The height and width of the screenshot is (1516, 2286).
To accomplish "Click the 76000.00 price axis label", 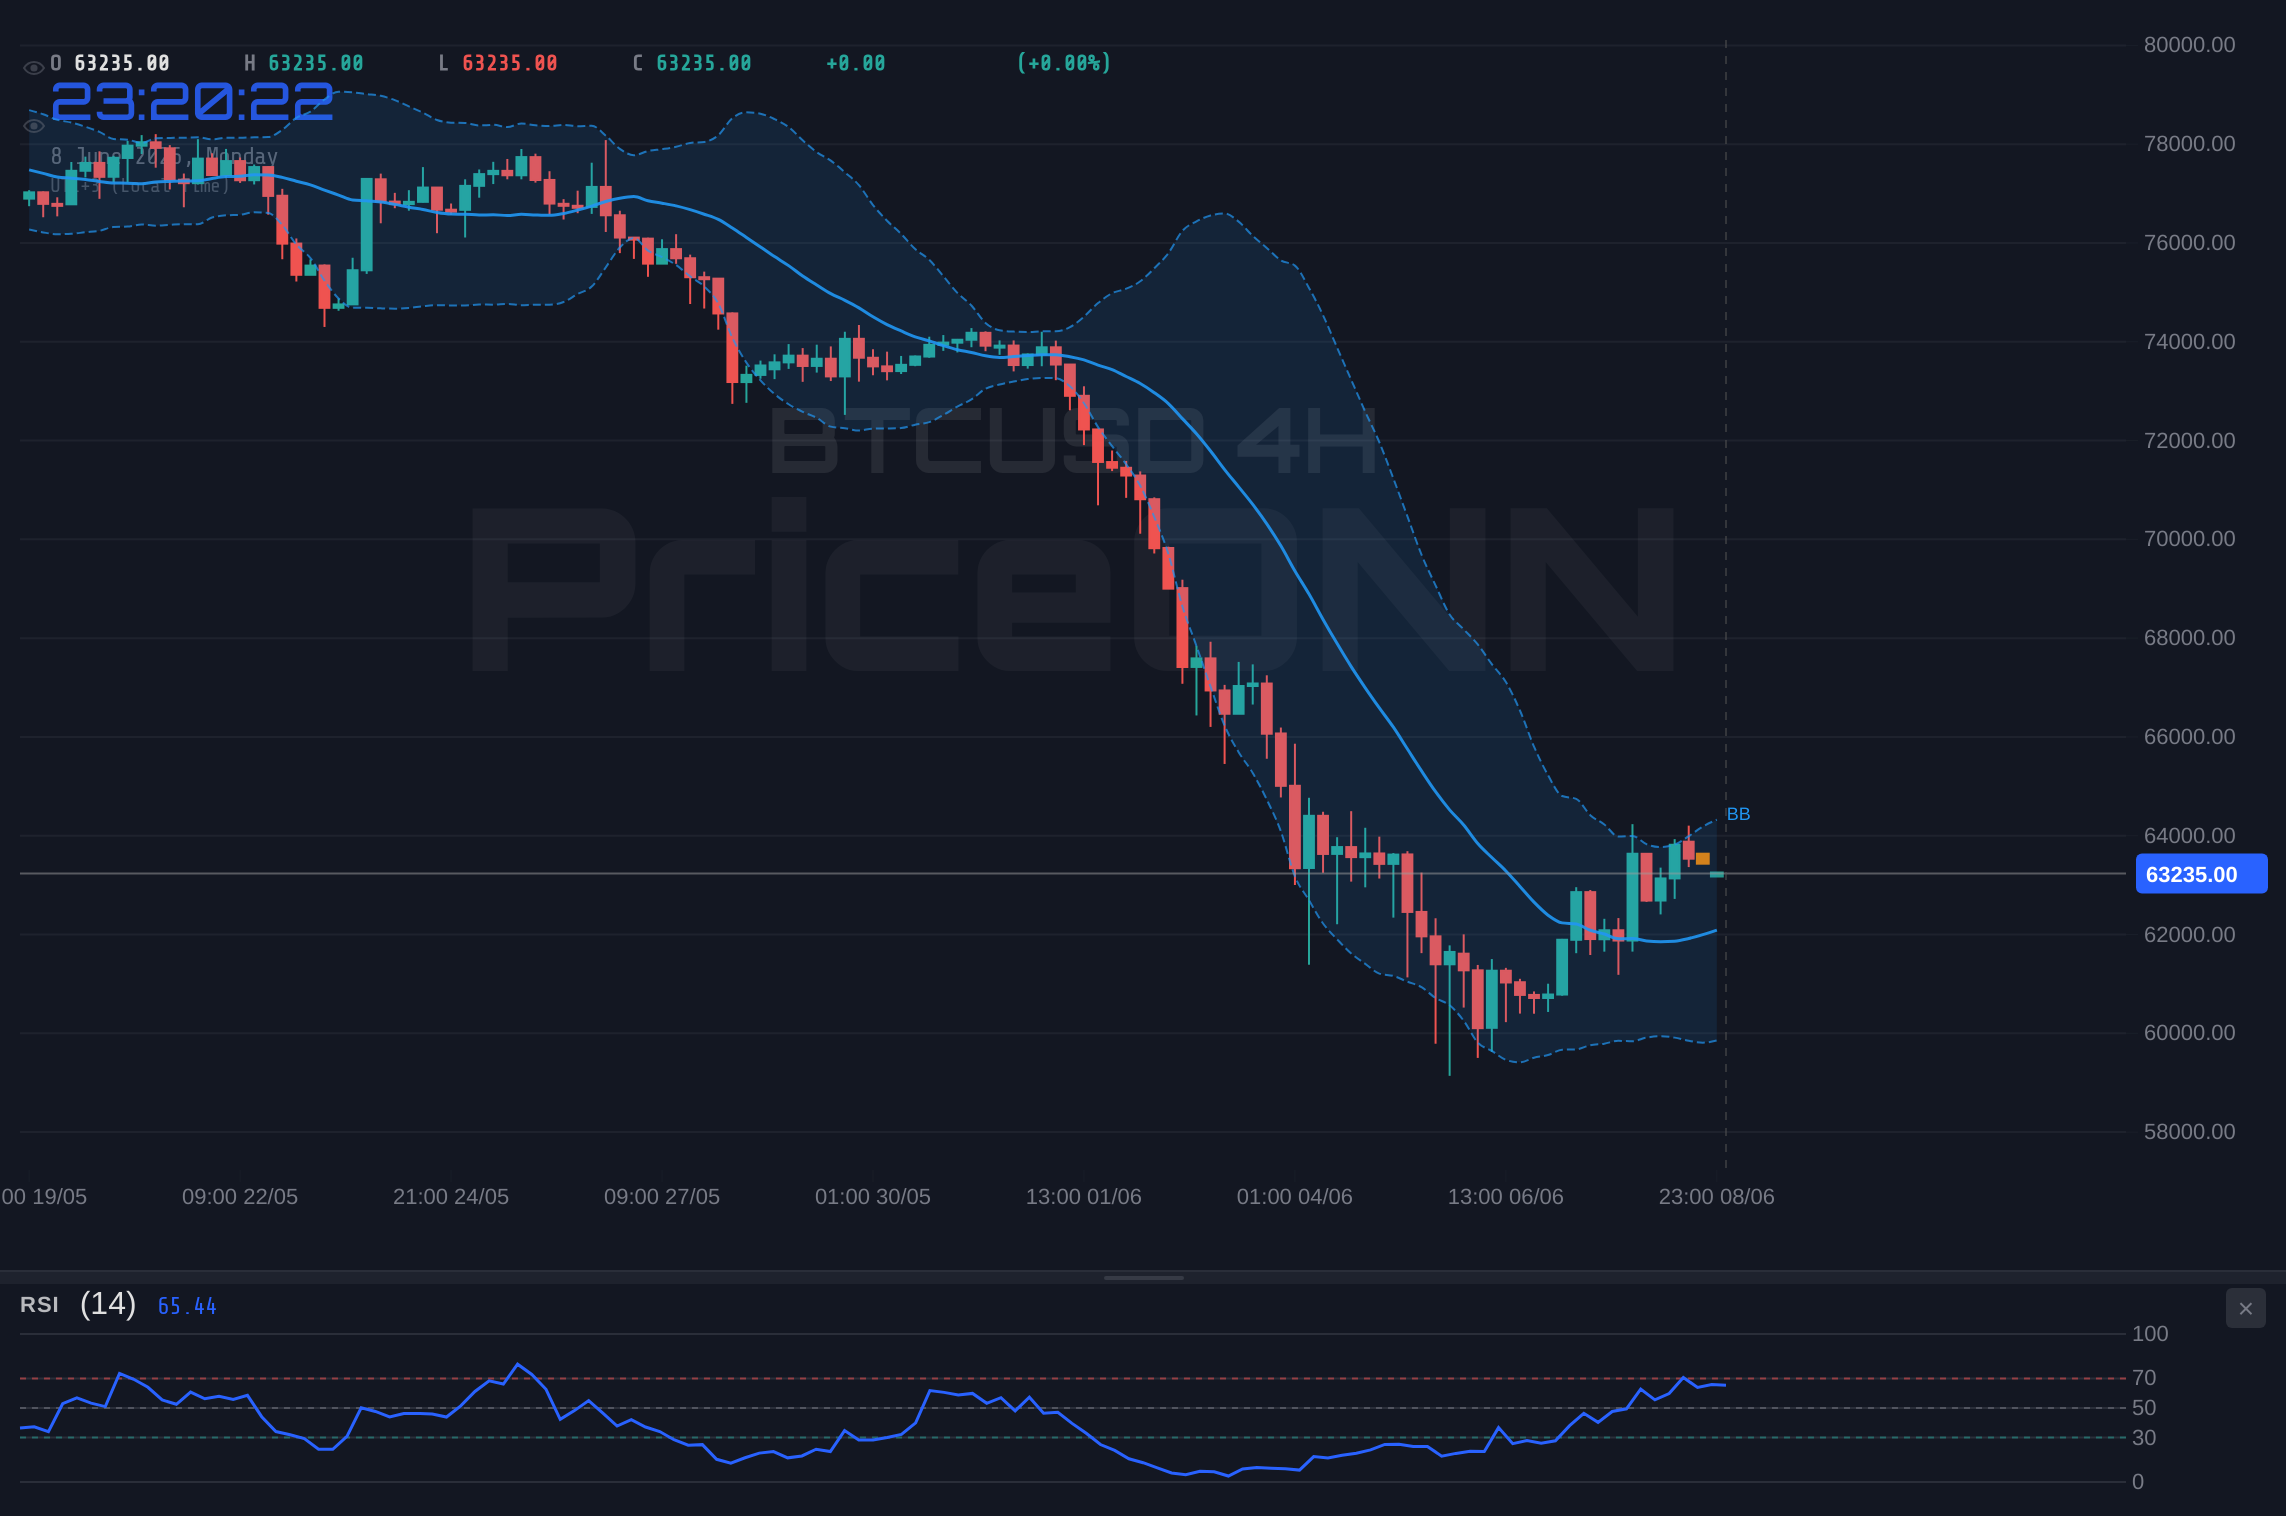I will (x=2189, y=243).
